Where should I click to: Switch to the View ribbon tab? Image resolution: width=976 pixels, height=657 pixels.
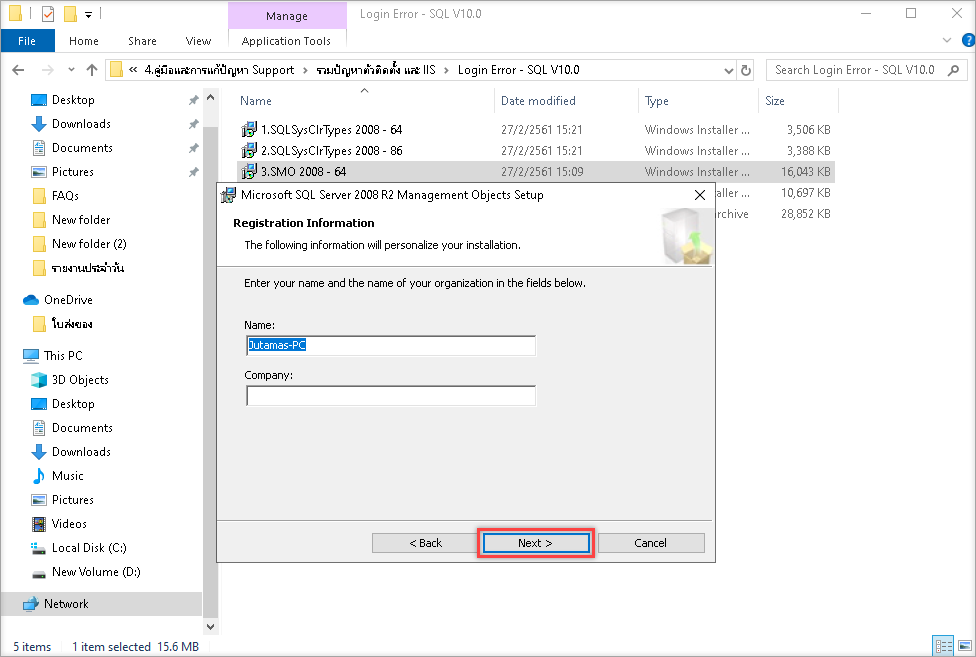click(198, 41)
